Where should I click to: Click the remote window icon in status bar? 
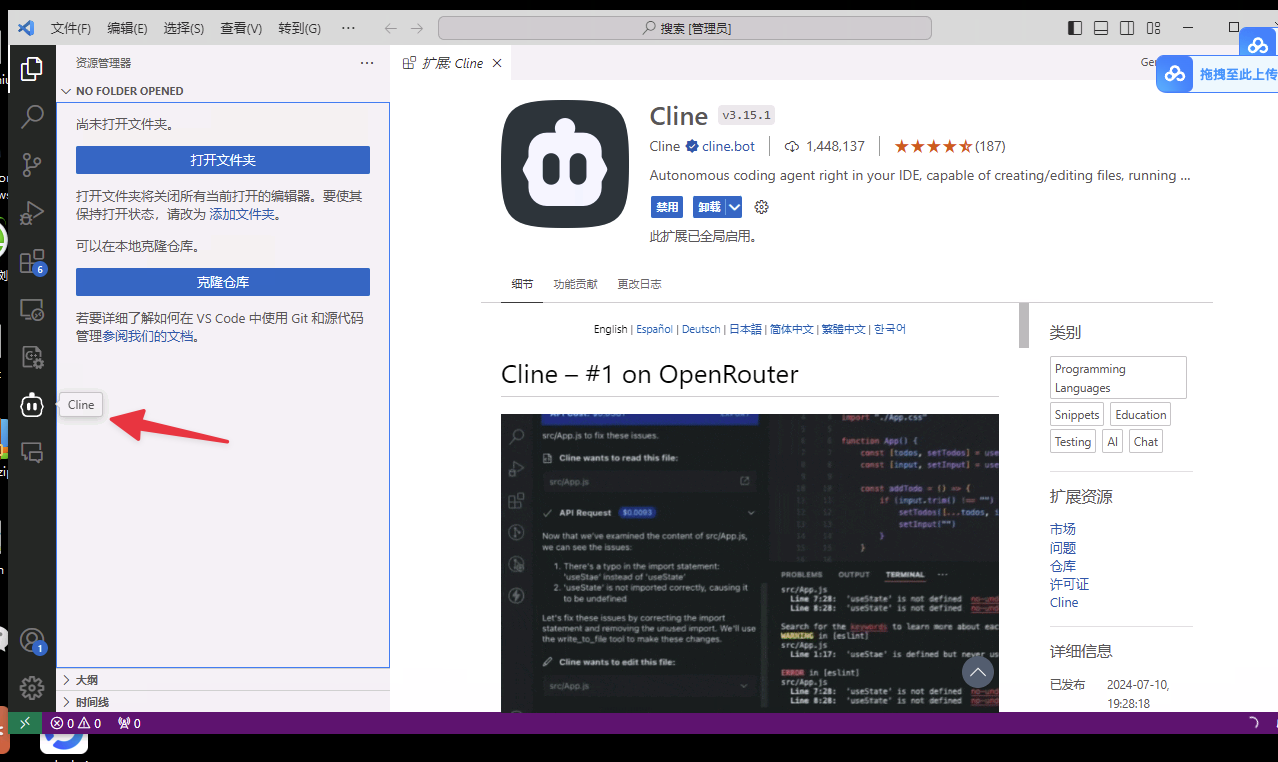25,723
